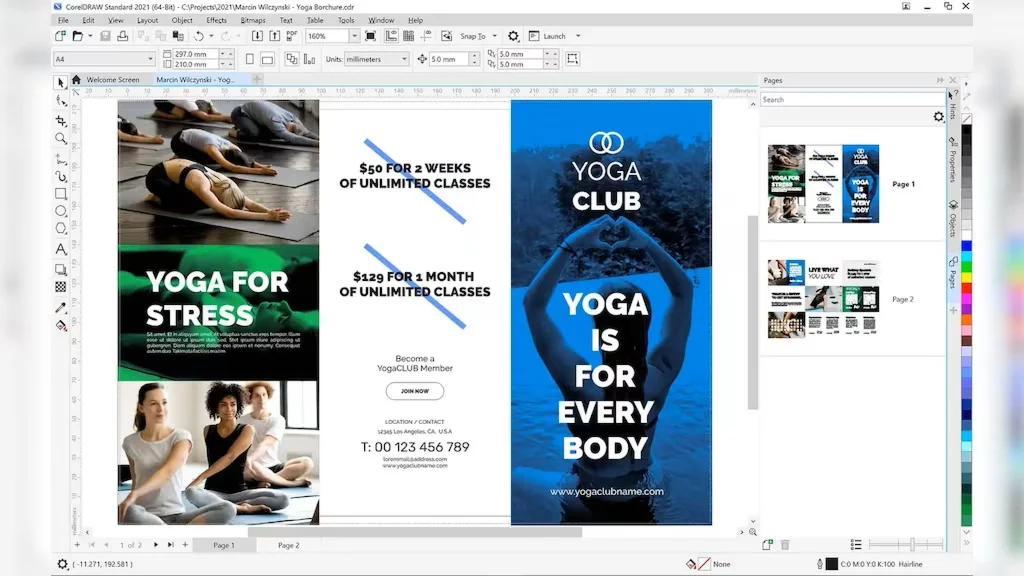Select the Transparency checkerboard tool

[x=61, y=287]
